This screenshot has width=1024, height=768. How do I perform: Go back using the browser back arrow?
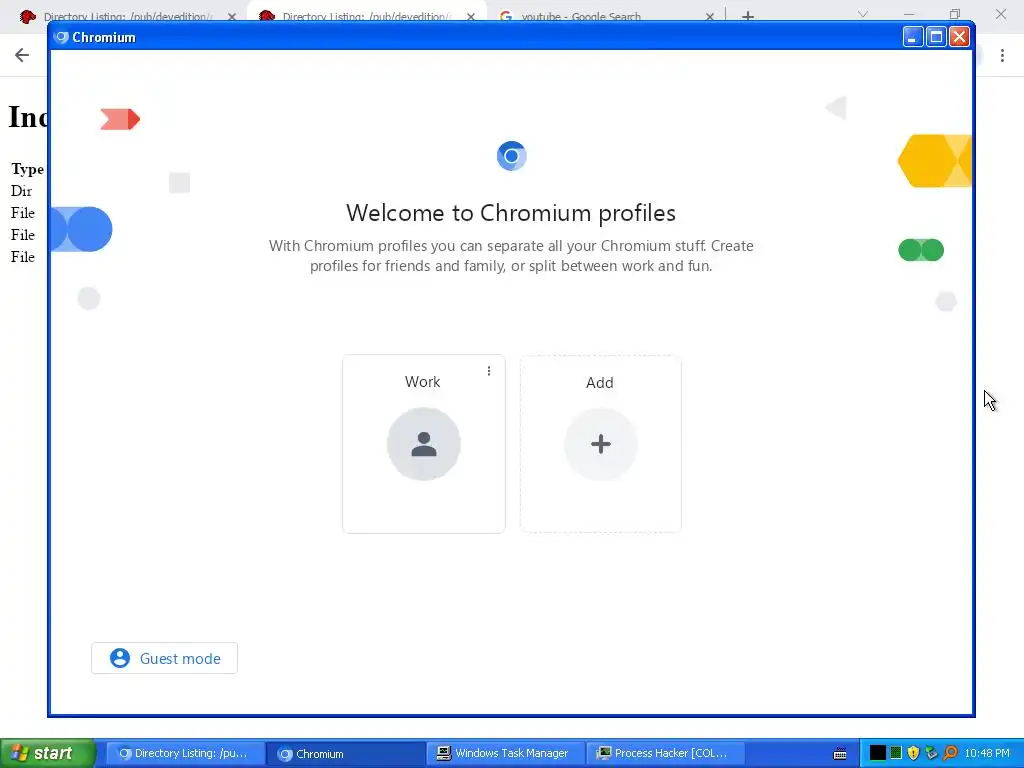point(22,55)
